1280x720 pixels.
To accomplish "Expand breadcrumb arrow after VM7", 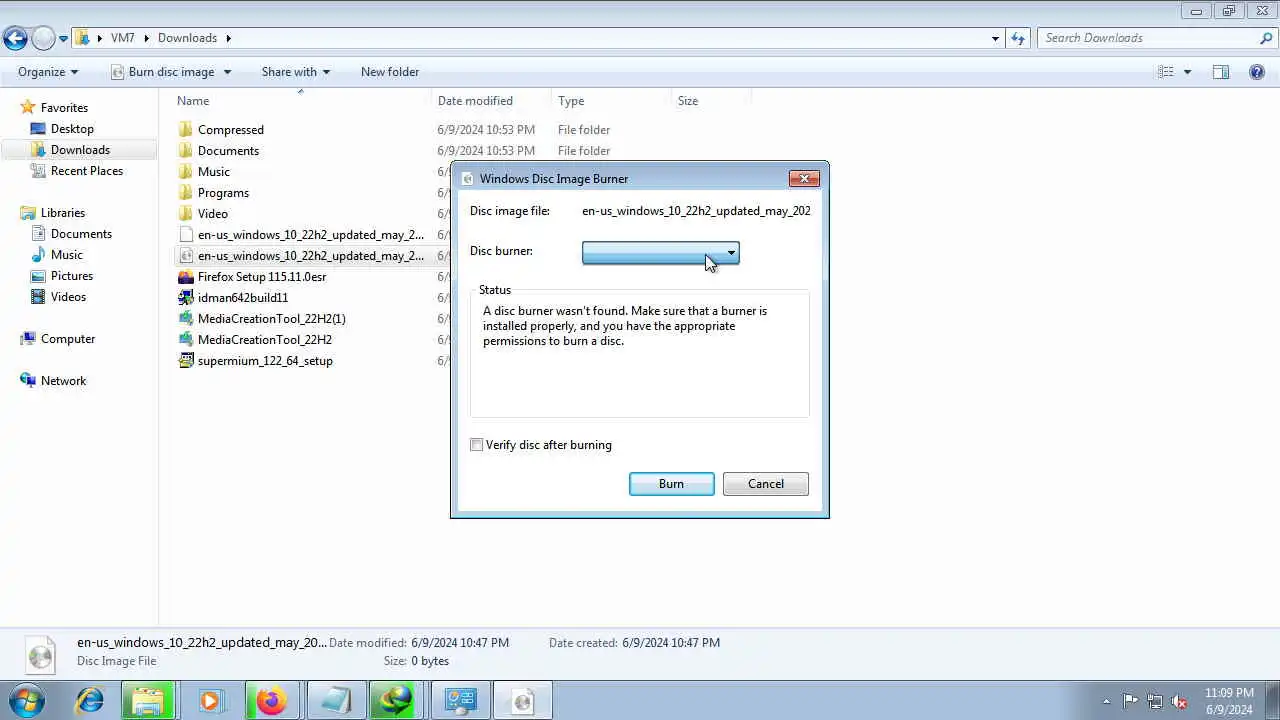I will pos(147,38).
